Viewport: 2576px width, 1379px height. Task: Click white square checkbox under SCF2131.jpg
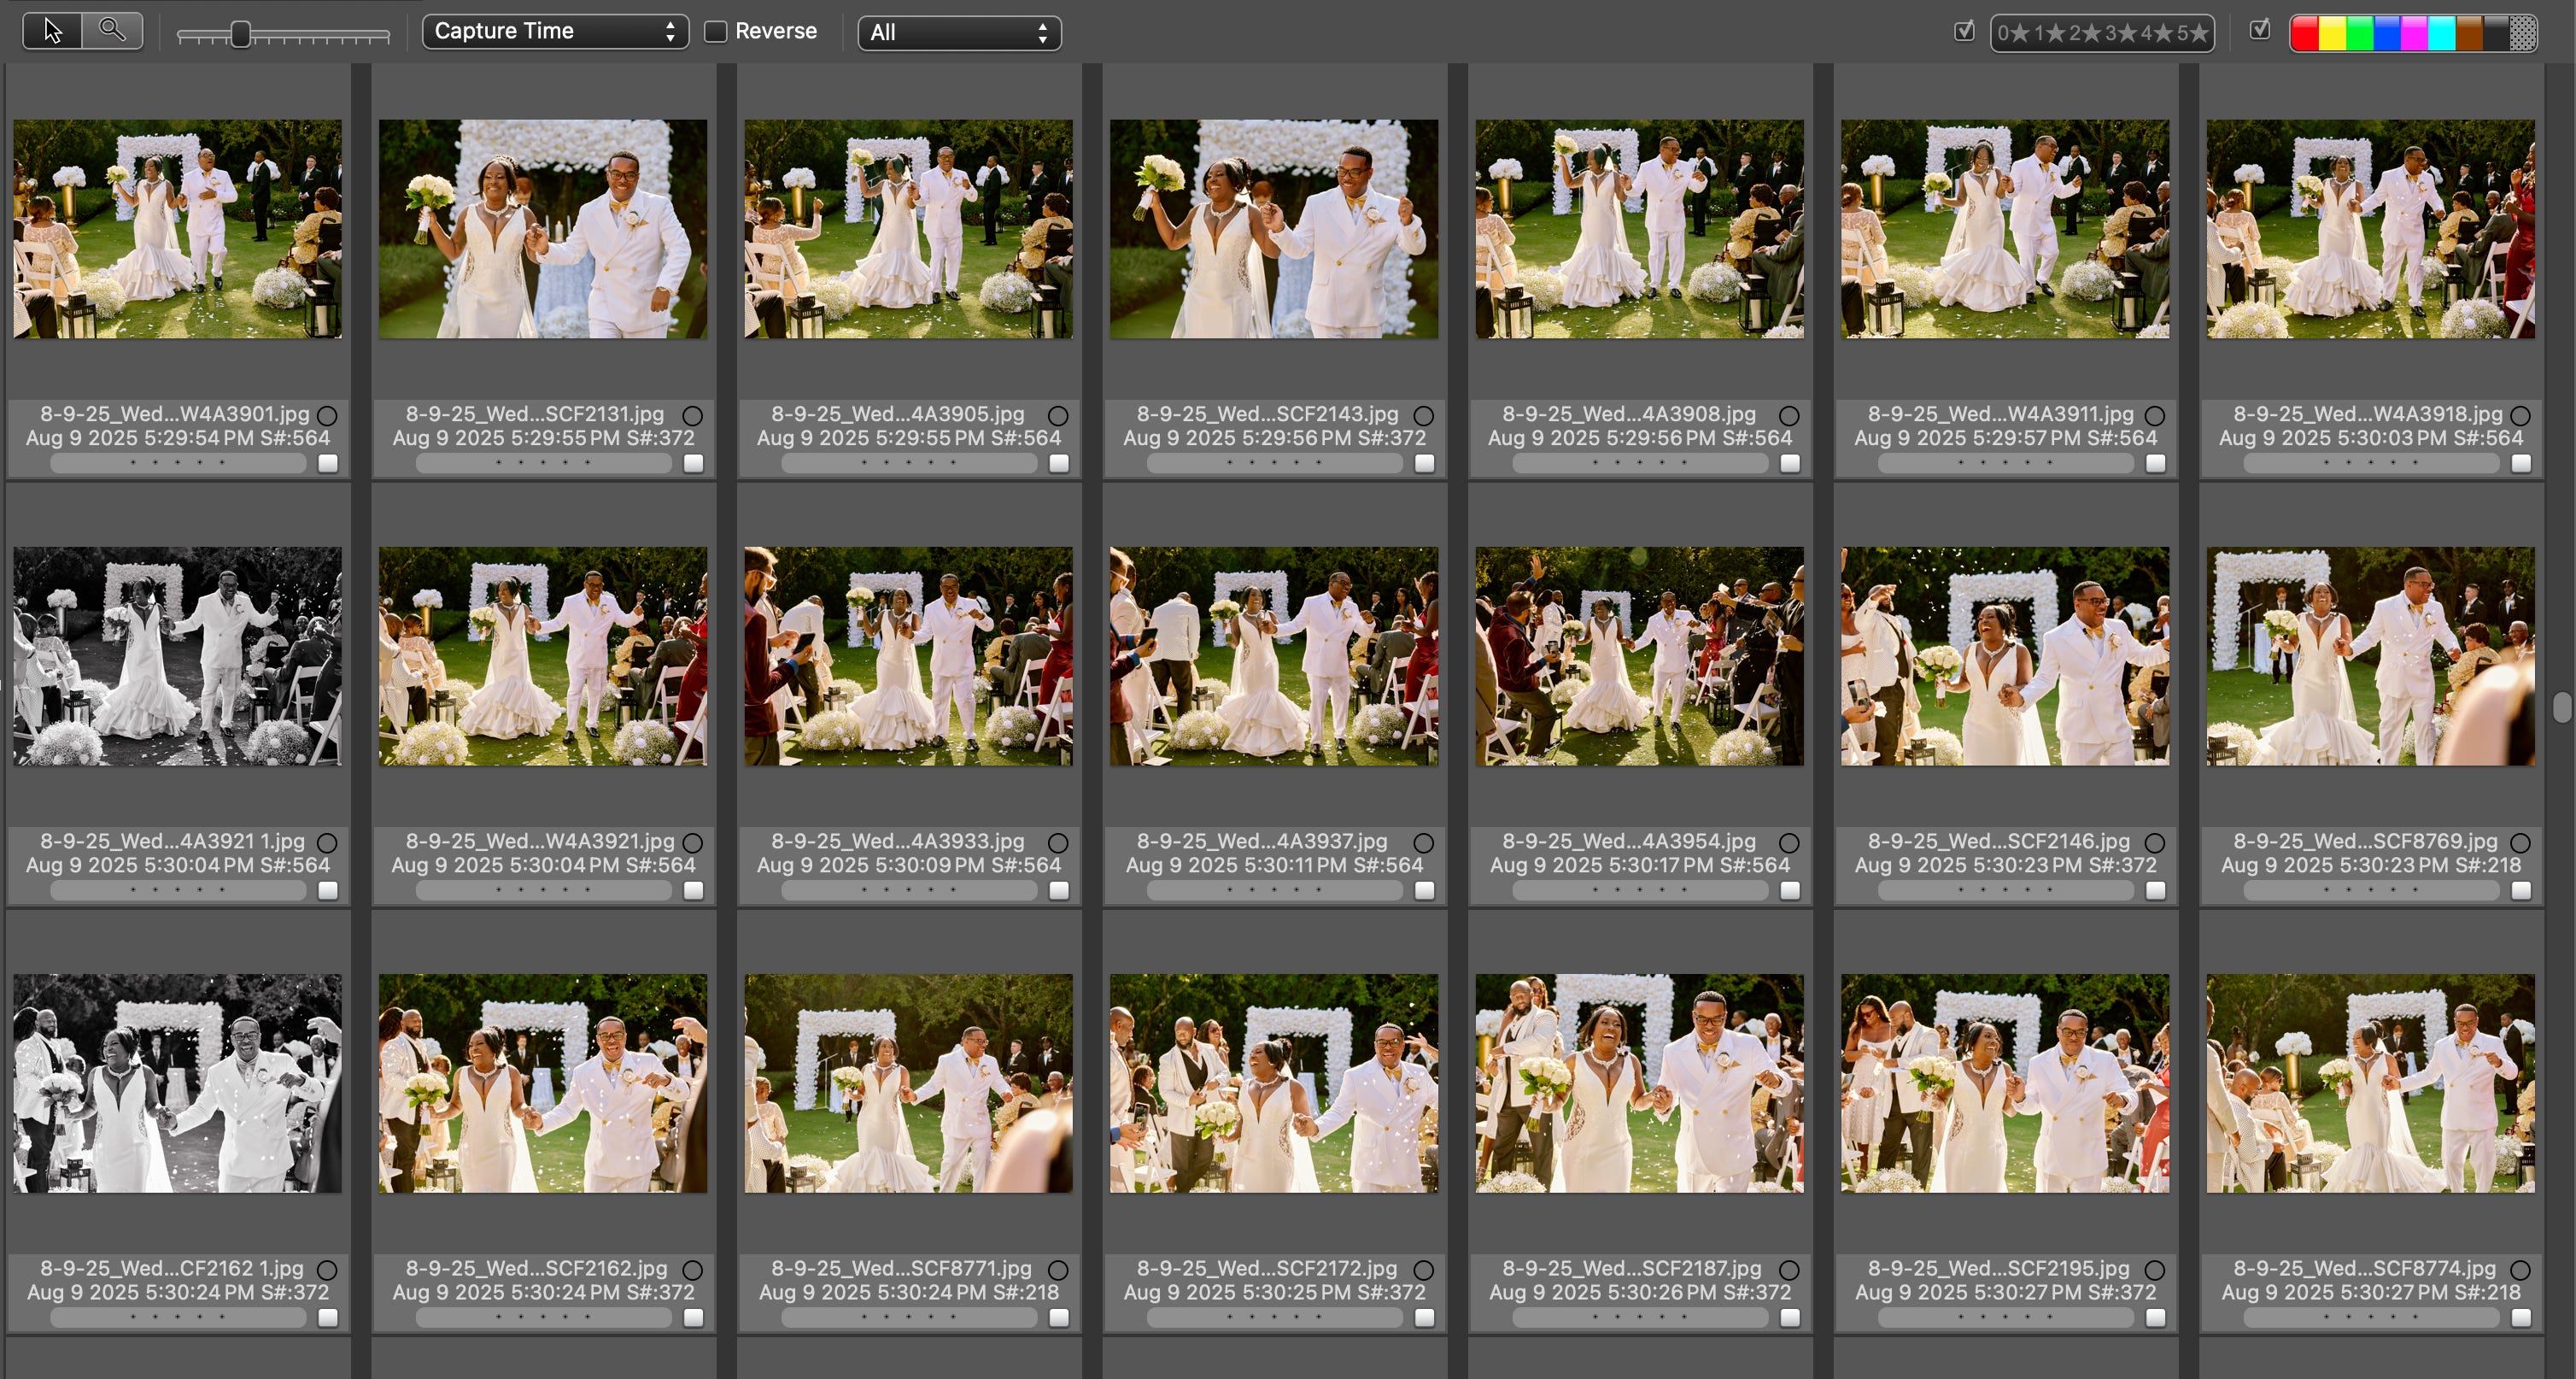pyautogui.click(x=693, y=463)
